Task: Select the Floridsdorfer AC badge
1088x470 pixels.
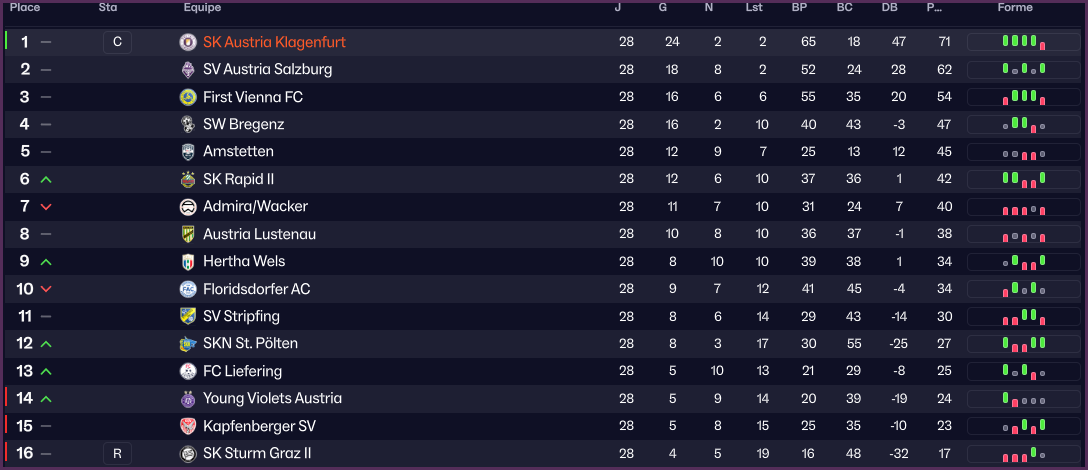Action: pos(188,289)
